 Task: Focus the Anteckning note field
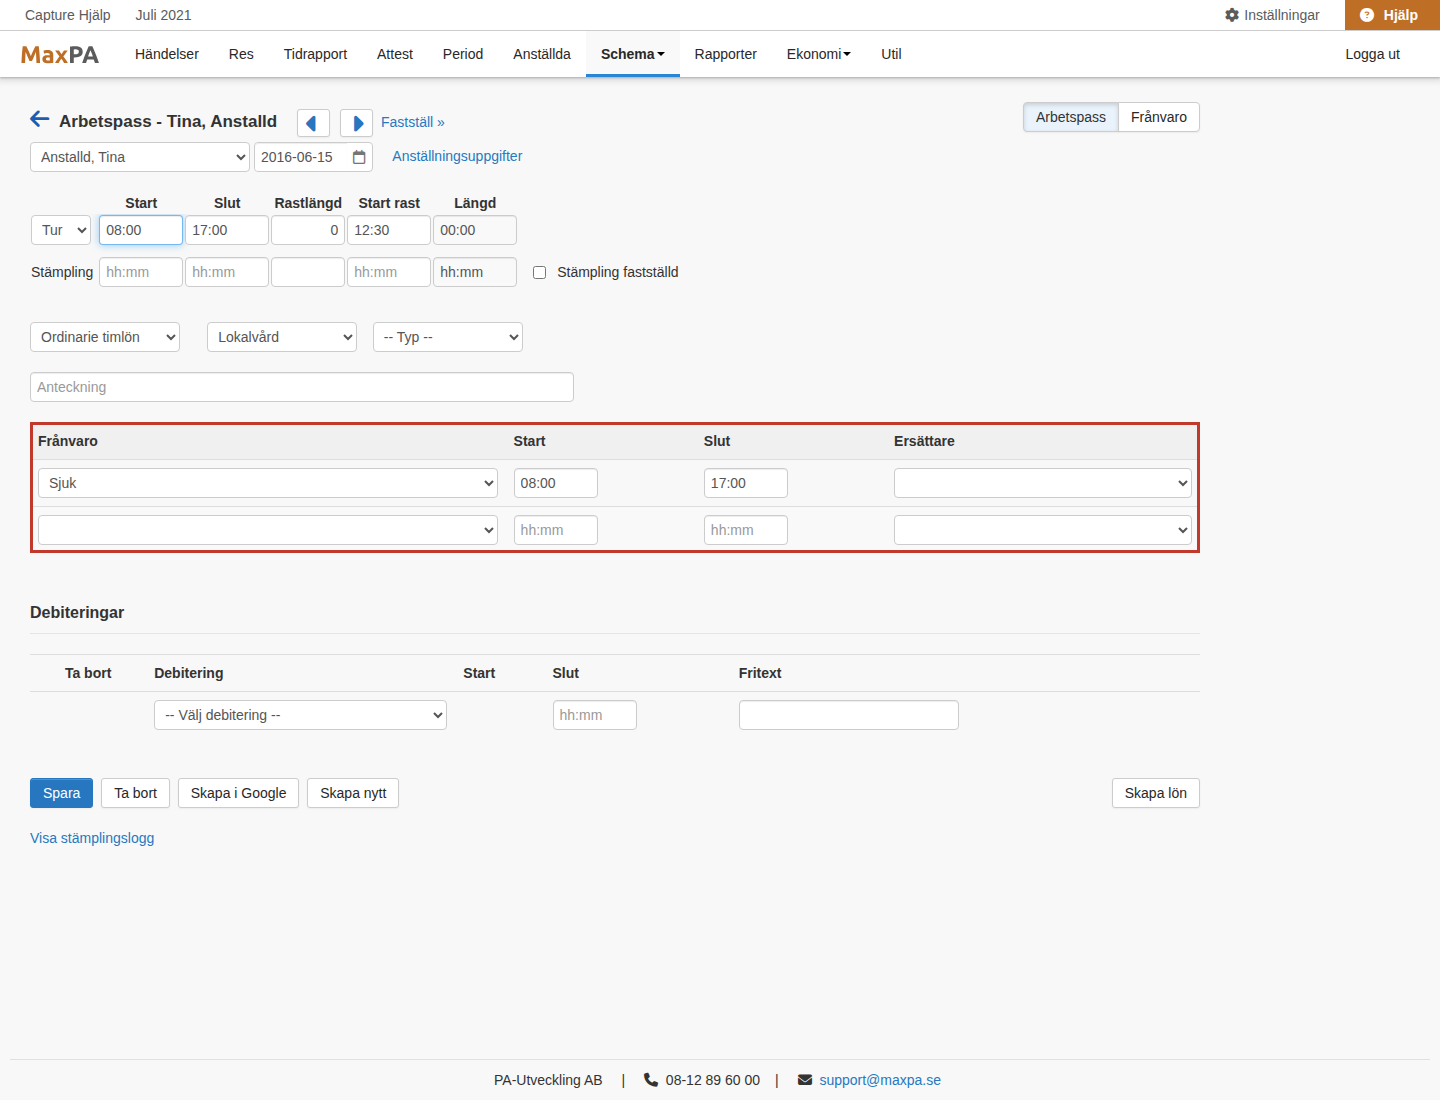[302, 387]
